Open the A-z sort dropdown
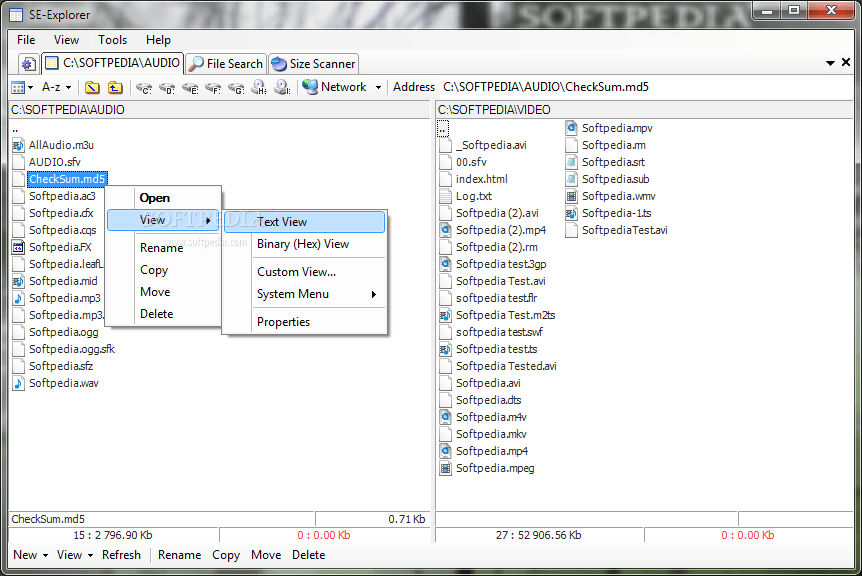Image resolution: width=862 pixels, height=576 pixels. click(x=57, y=87)
